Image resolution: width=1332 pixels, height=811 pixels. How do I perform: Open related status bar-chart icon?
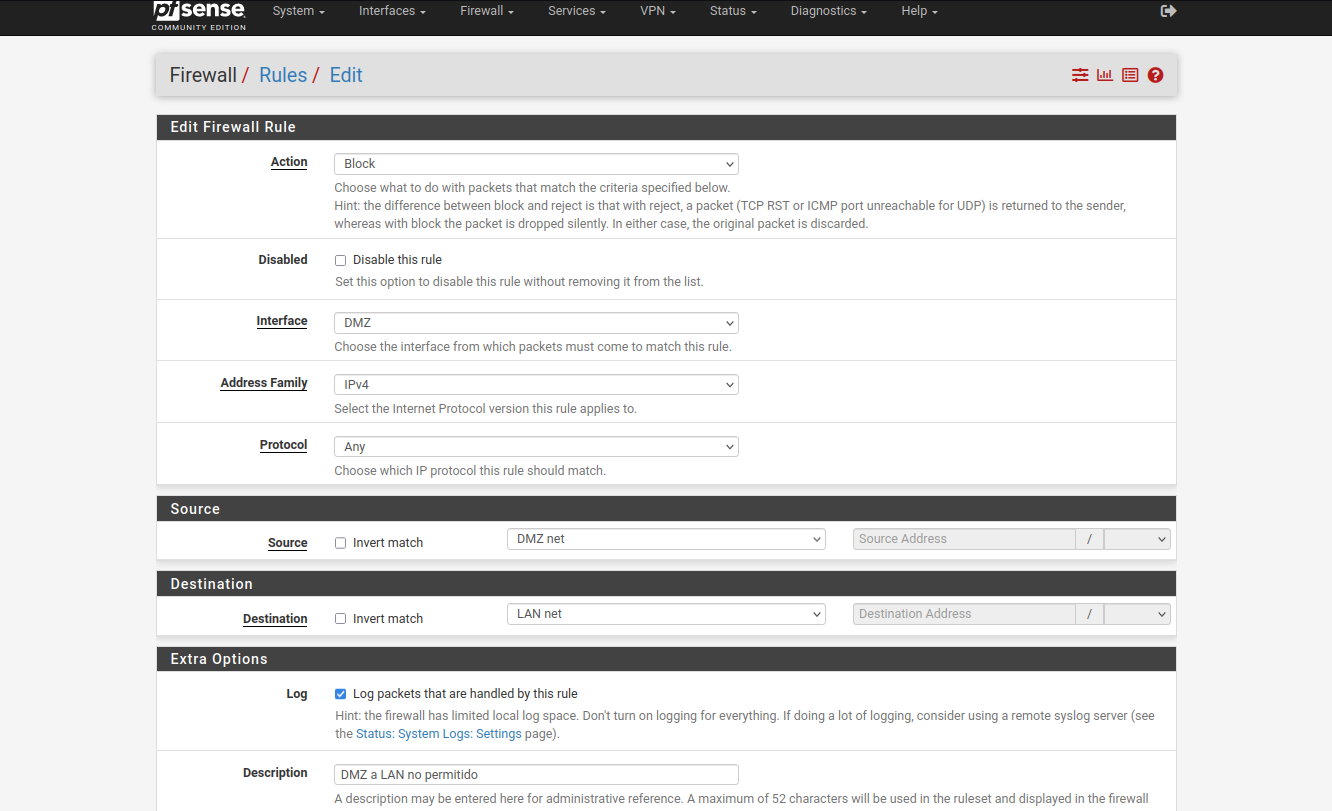tap(1105, 75)
